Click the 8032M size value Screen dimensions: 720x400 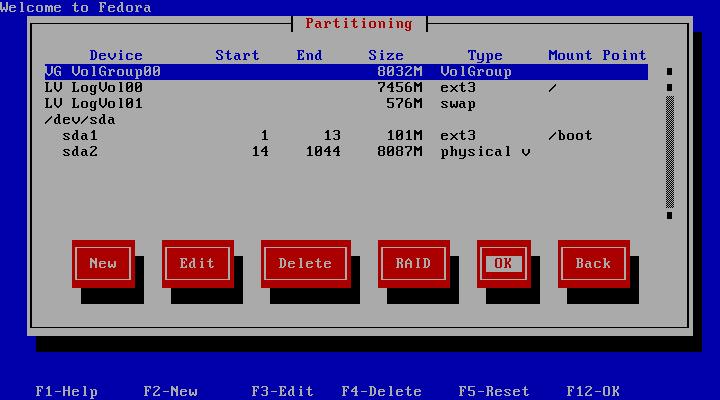click(399, 72)
